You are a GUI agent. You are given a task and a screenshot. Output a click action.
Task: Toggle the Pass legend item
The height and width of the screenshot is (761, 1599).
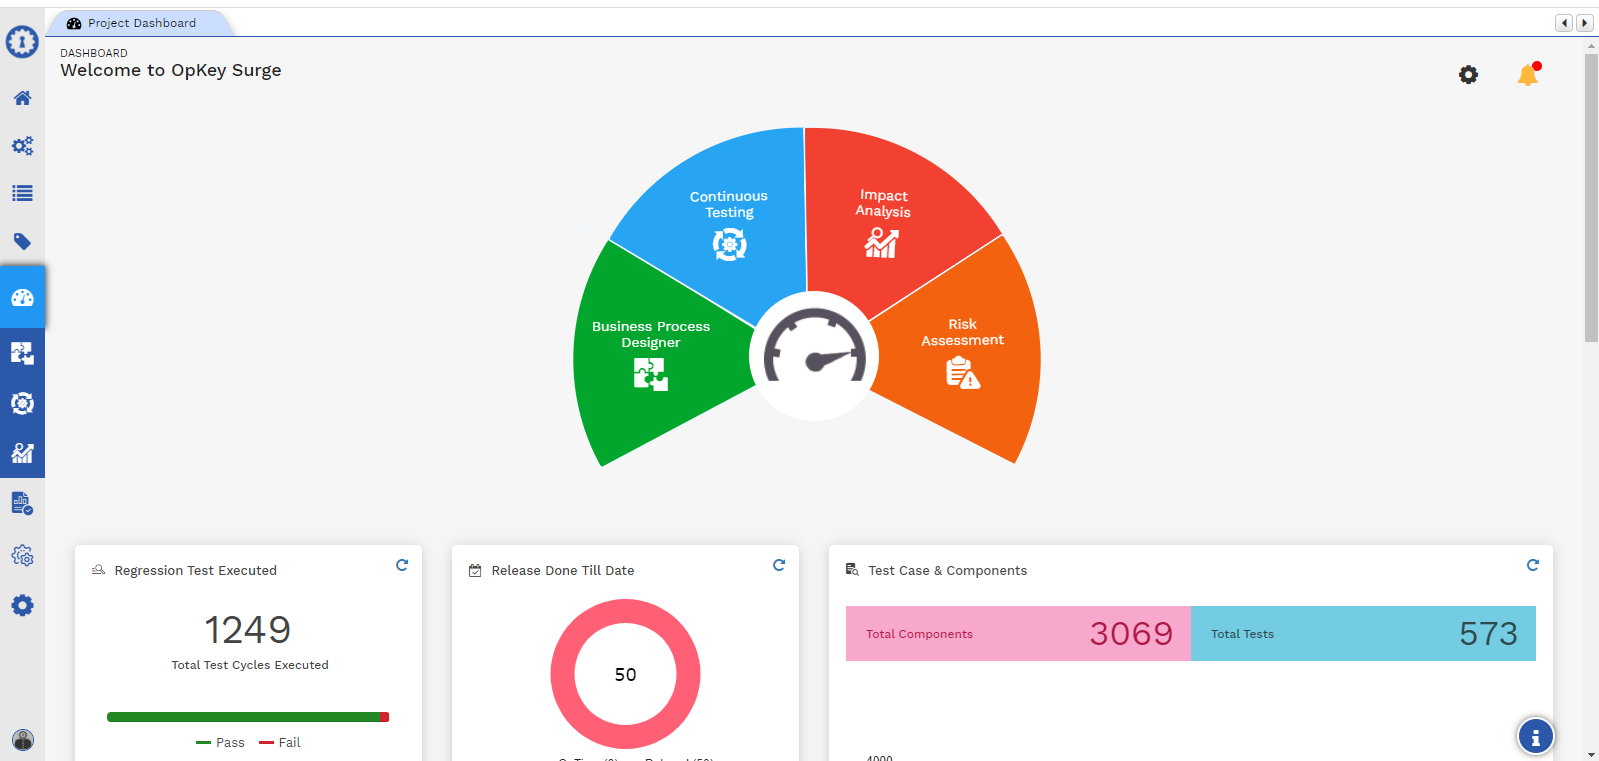click(x=221, y=743)
